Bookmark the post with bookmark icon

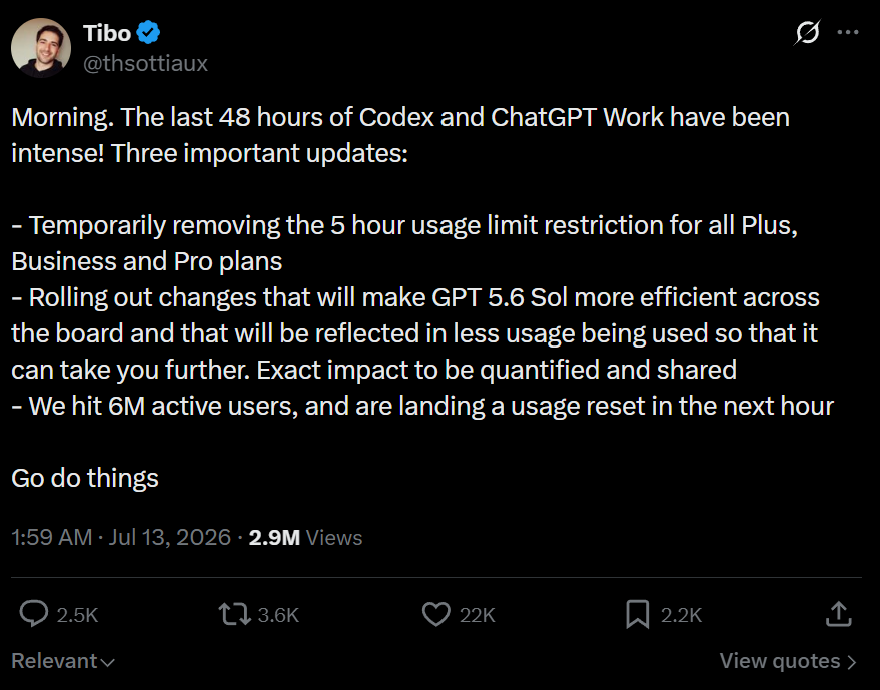coord(638,614)
